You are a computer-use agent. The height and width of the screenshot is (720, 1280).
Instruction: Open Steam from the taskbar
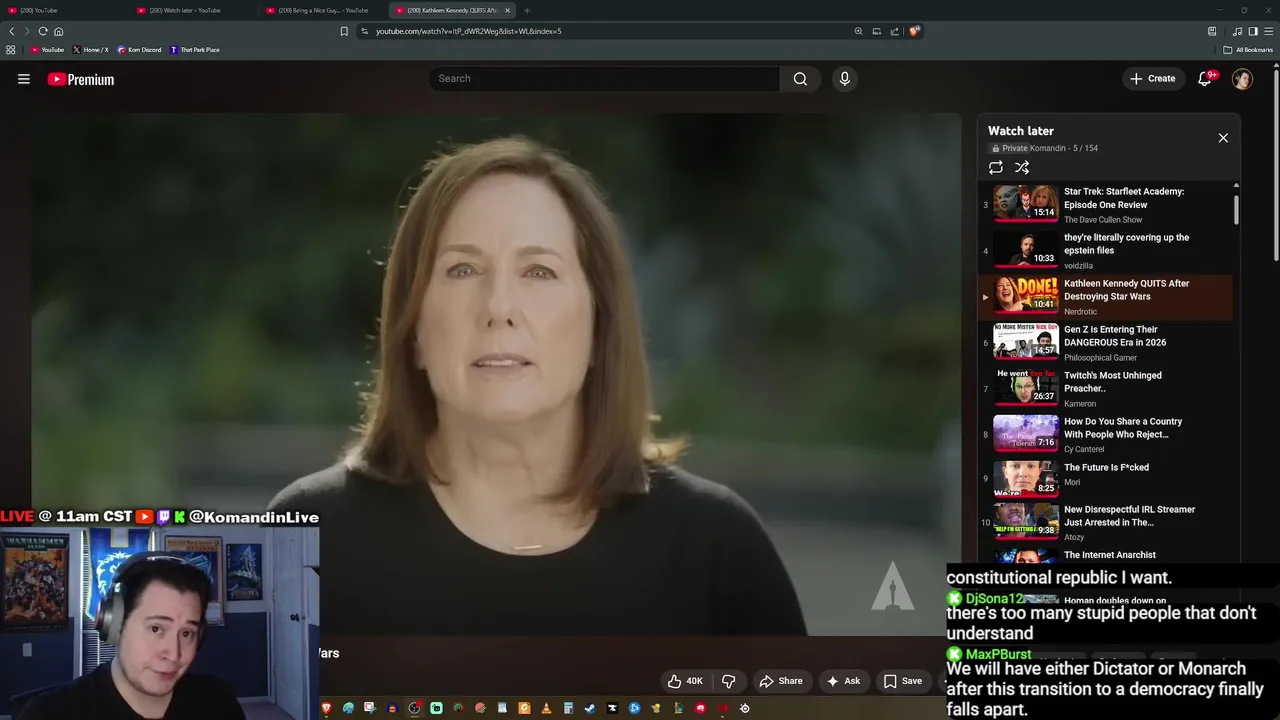pyautogui.click(x=590, y=708)
